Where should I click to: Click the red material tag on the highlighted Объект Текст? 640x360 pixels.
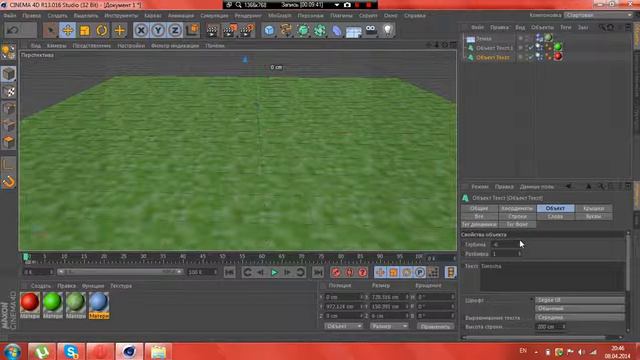558,57
